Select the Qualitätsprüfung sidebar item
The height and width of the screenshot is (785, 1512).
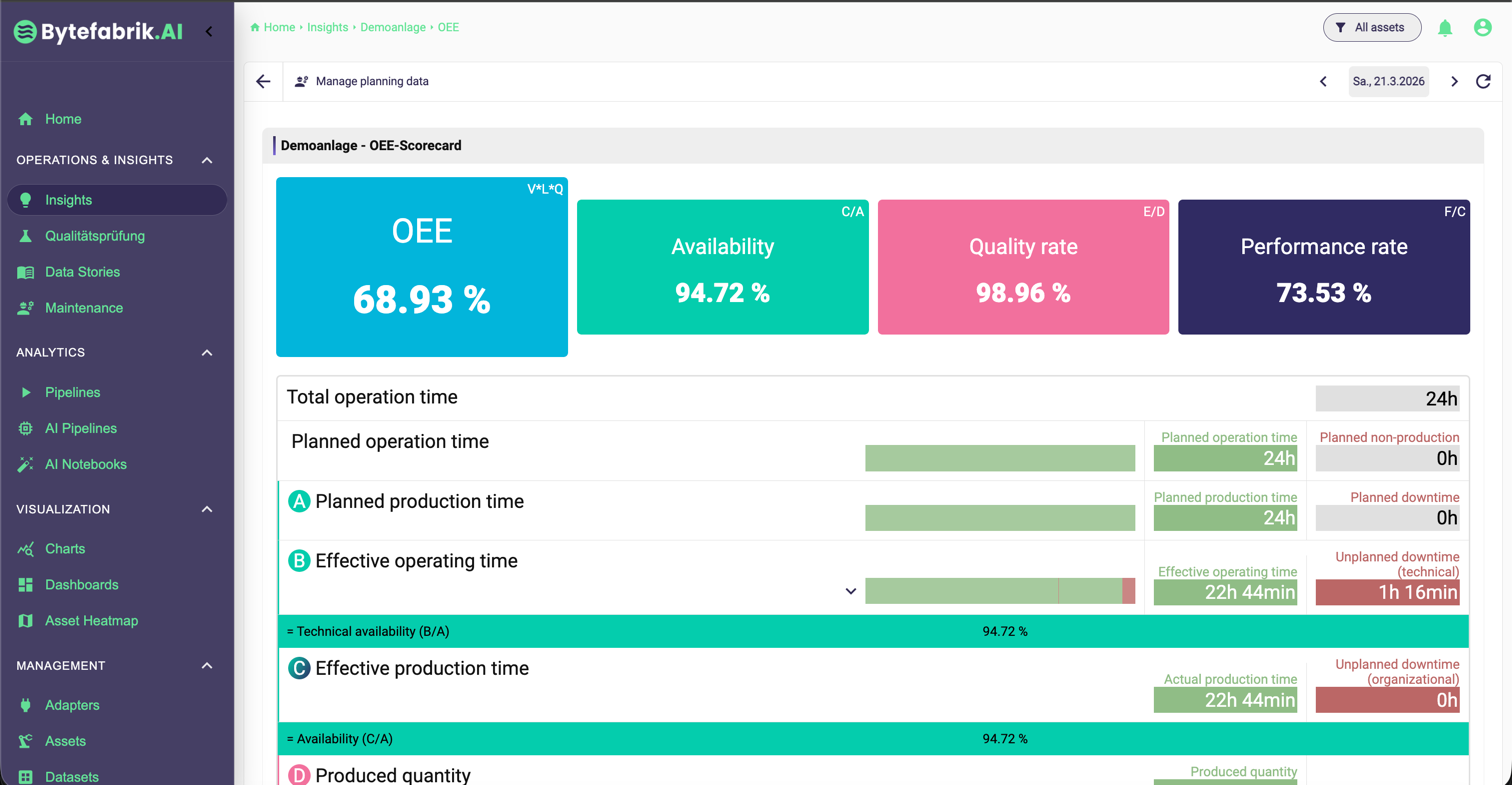(x=95, y=236)
